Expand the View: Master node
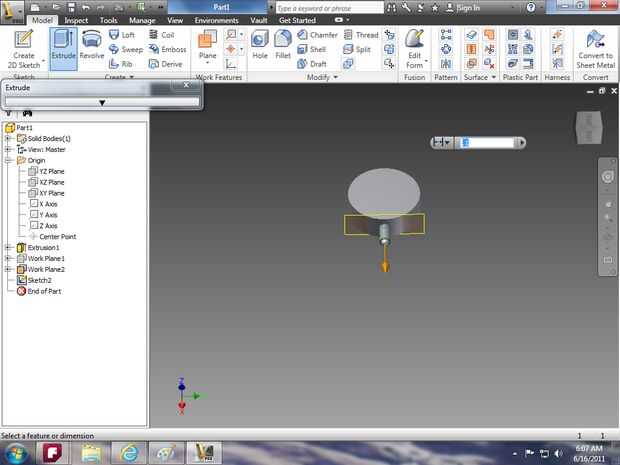 click(x=8, y=149)
